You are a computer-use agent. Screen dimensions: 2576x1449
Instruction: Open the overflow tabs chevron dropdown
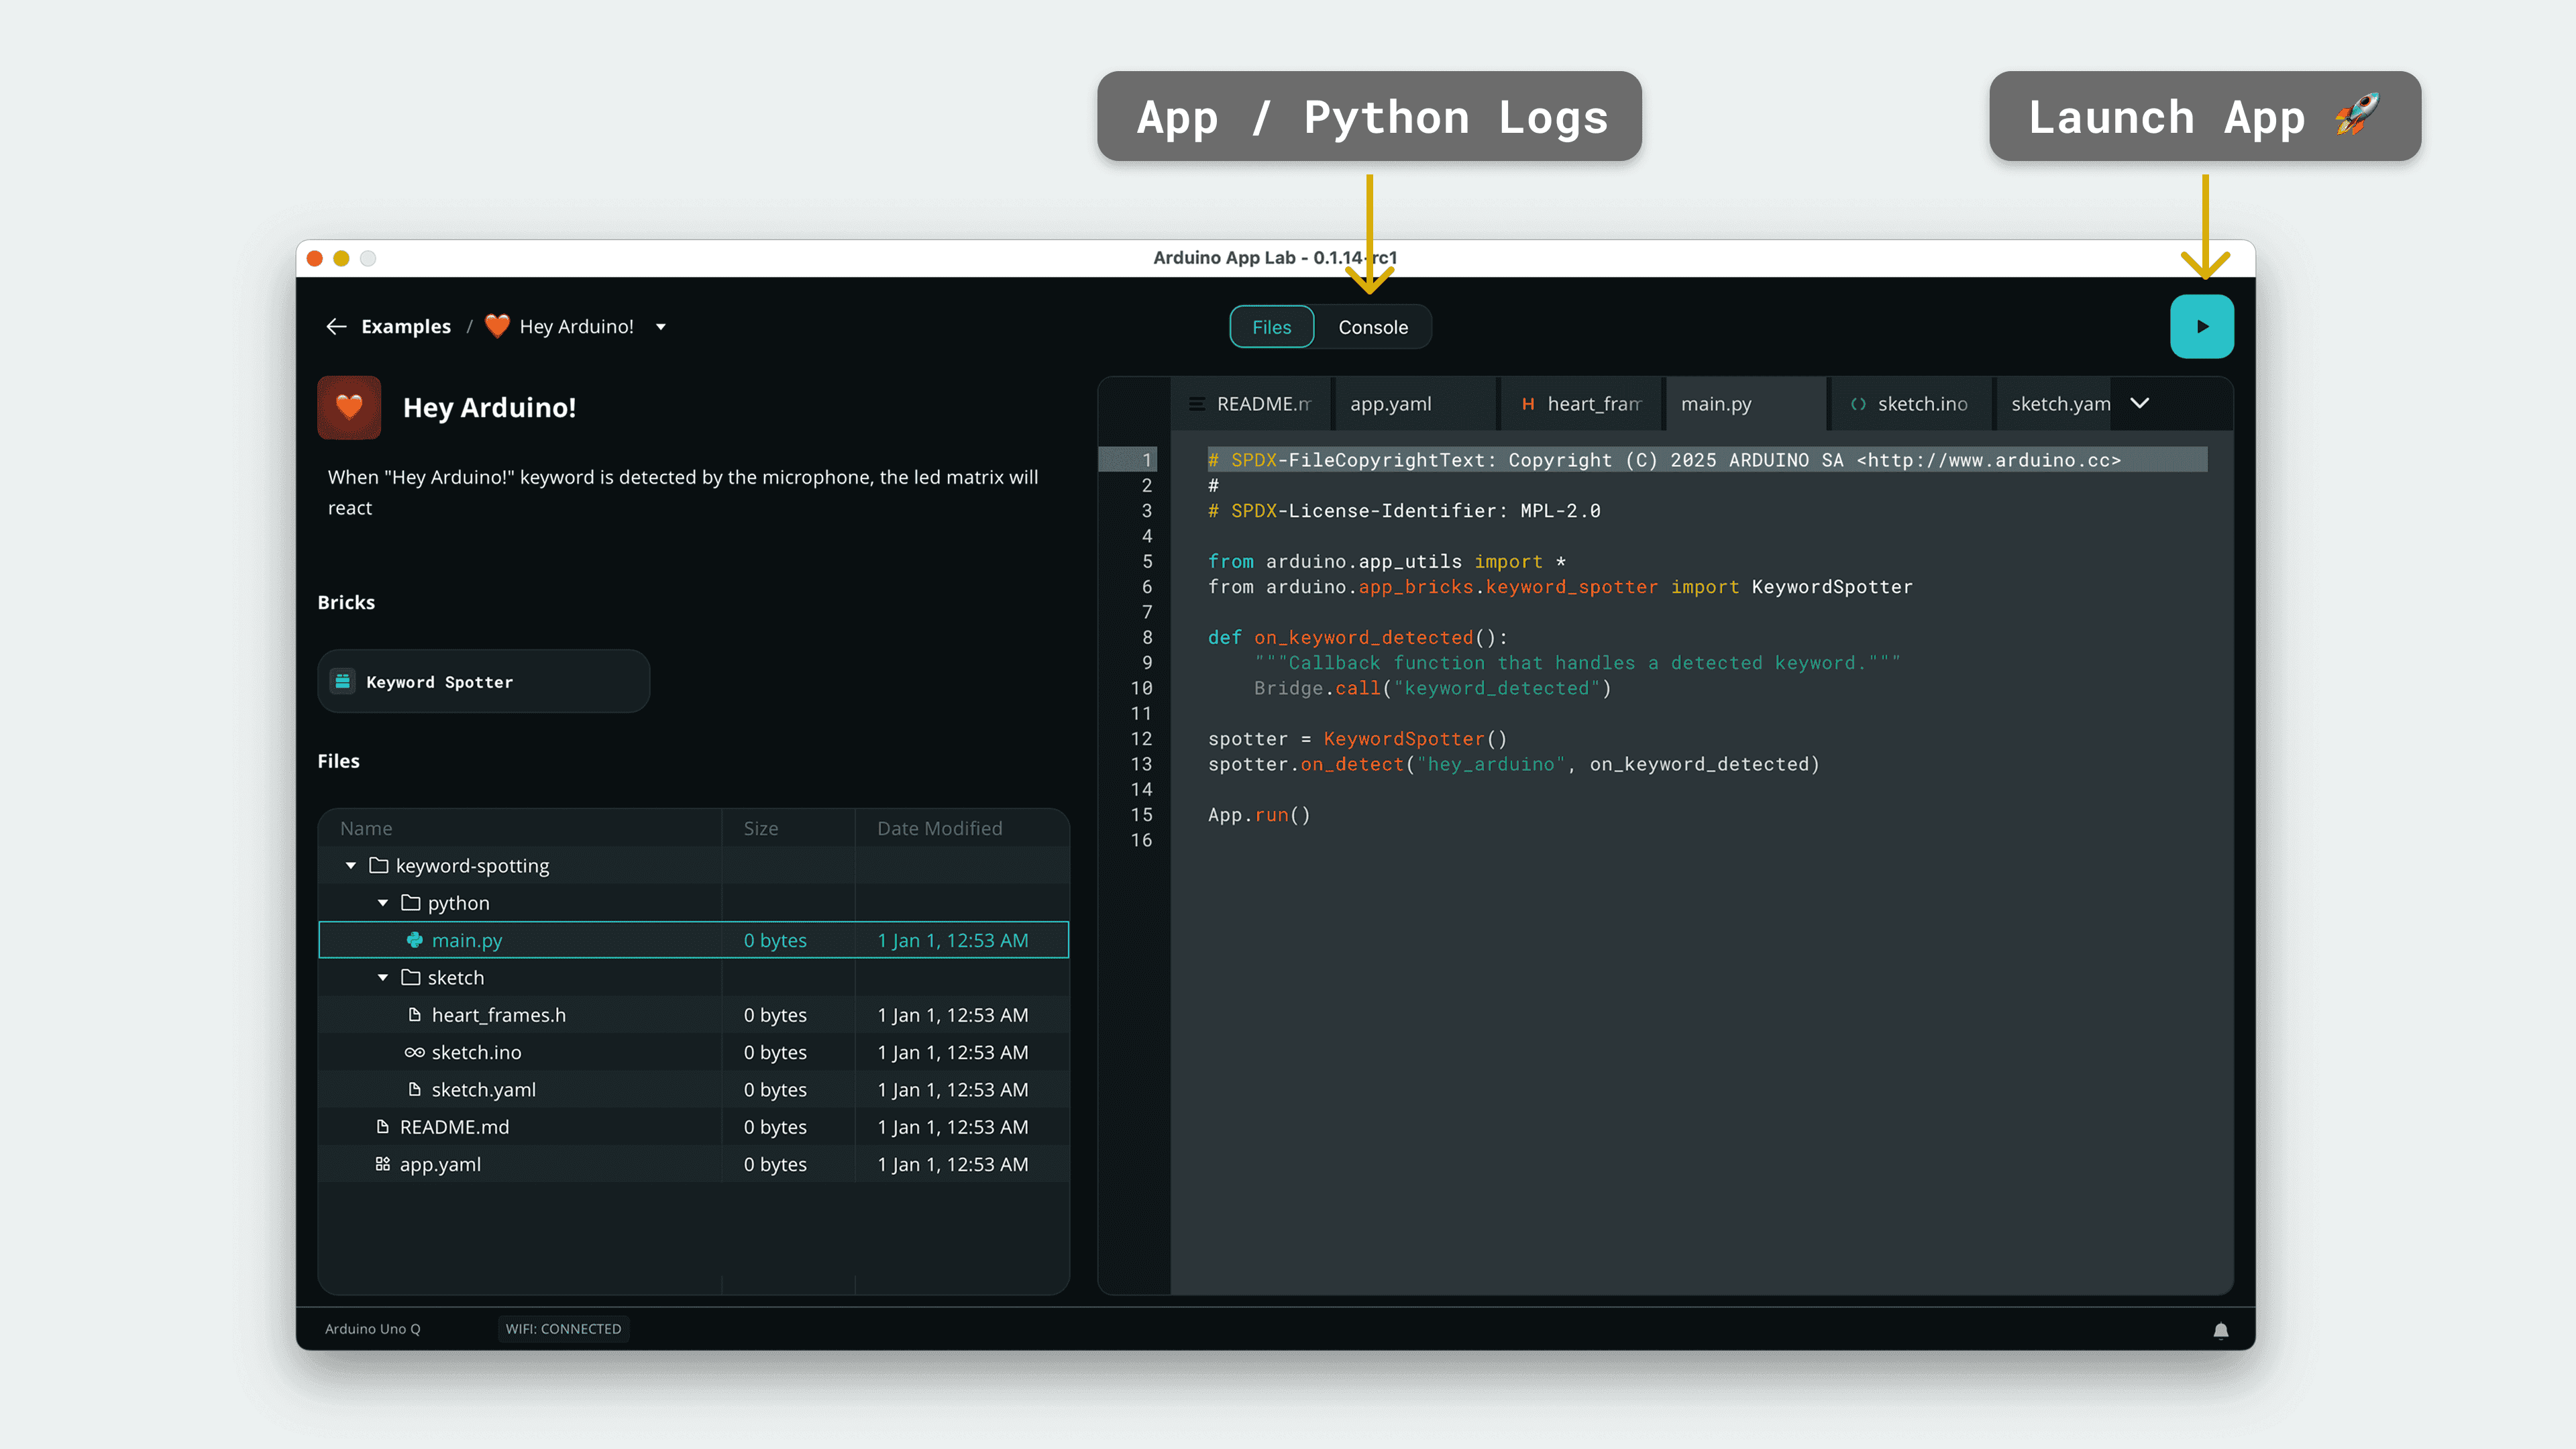2140,403
